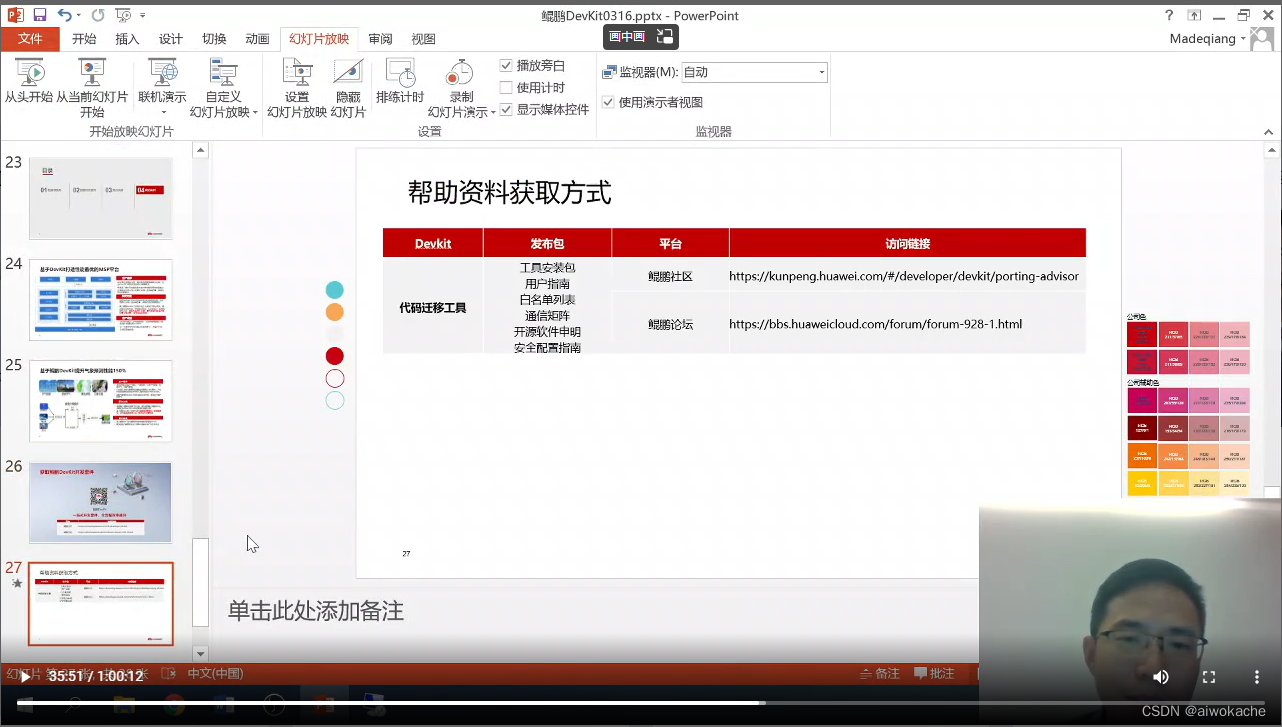Click the 批注 comments status bar icon
Screen dimensions: 1282x727
click(934, 674)
